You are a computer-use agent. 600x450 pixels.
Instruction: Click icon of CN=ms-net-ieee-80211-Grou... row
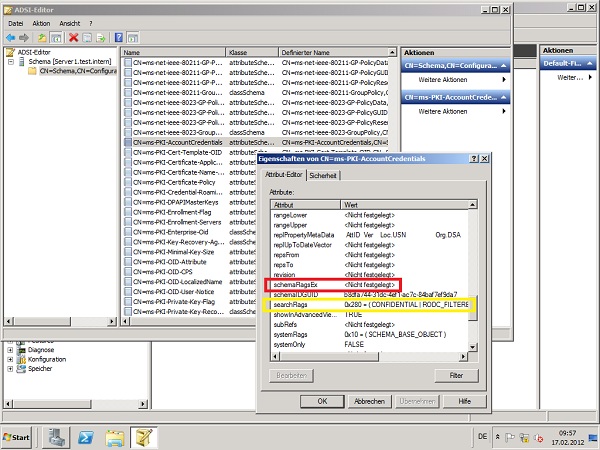coord(128,93)
